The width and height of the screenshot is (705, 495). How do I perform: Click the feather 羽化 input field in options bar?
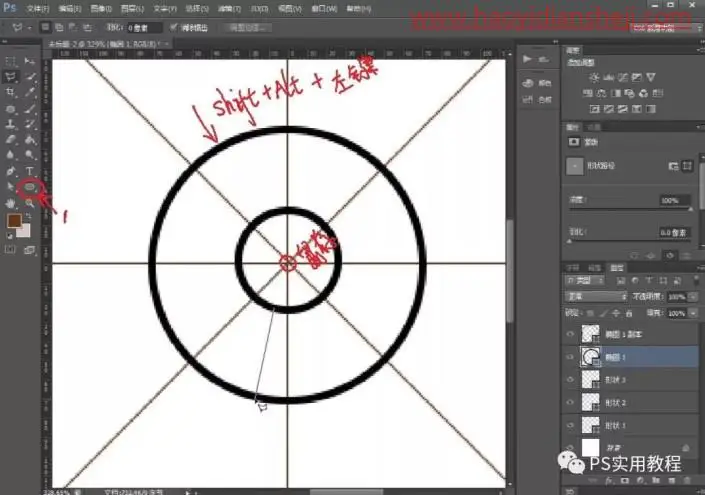point(144,28)
